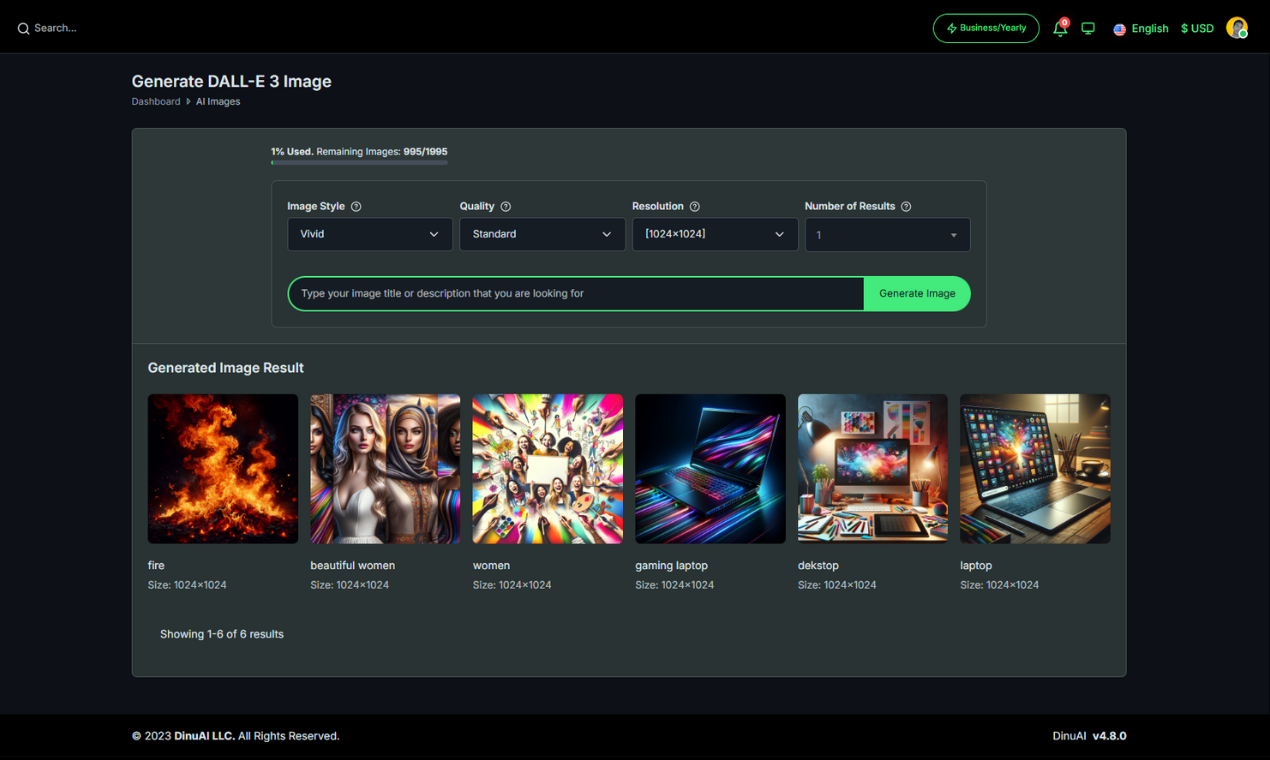The width and height of the screenshot is (1270, 760).
Task: Click the image usage progress bar
Action: [x=359, y=164]
